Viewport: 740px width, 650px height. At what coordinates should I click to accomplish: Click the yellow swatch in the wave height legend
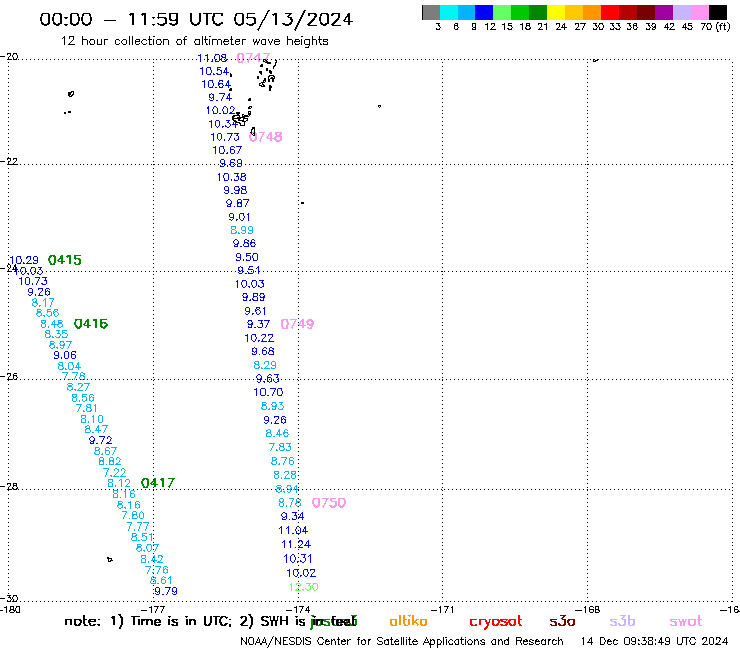[x=556, y=12]
